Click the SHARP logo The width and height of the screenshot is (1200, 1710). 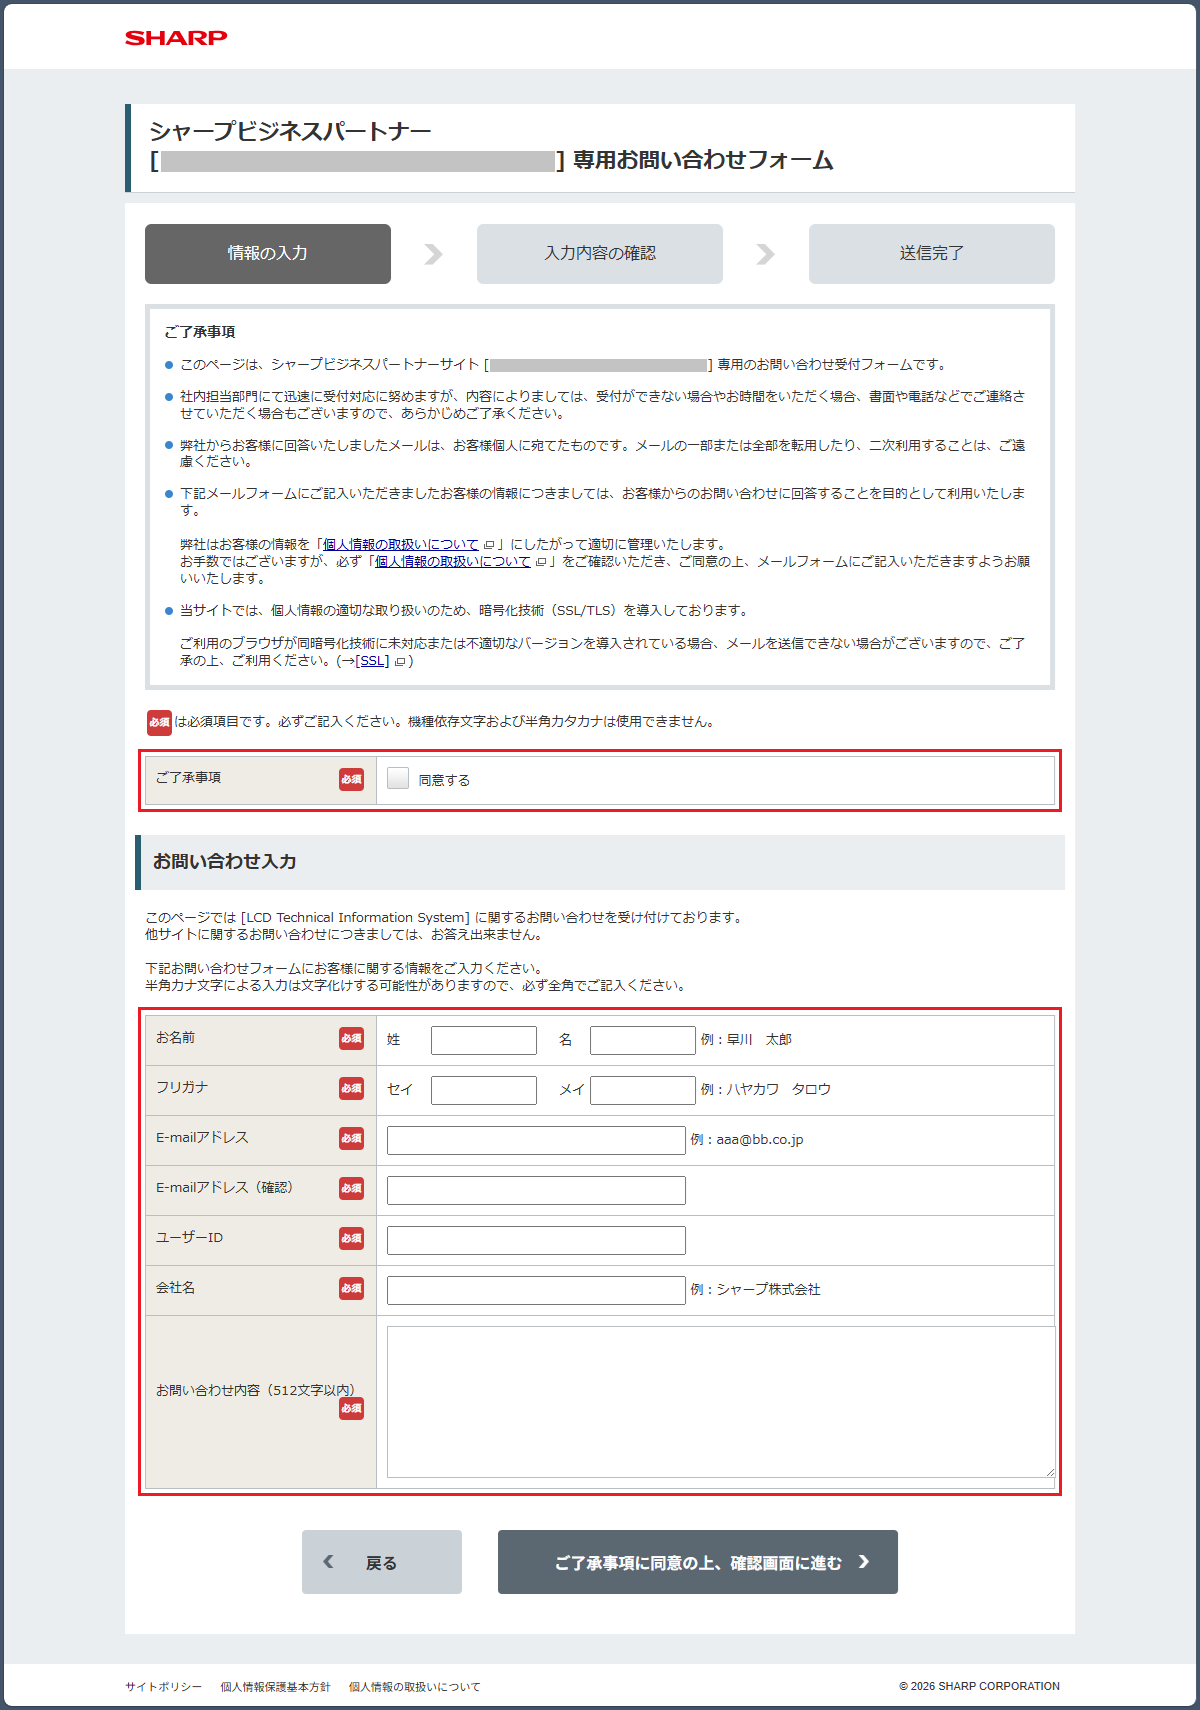coord(176,37)
